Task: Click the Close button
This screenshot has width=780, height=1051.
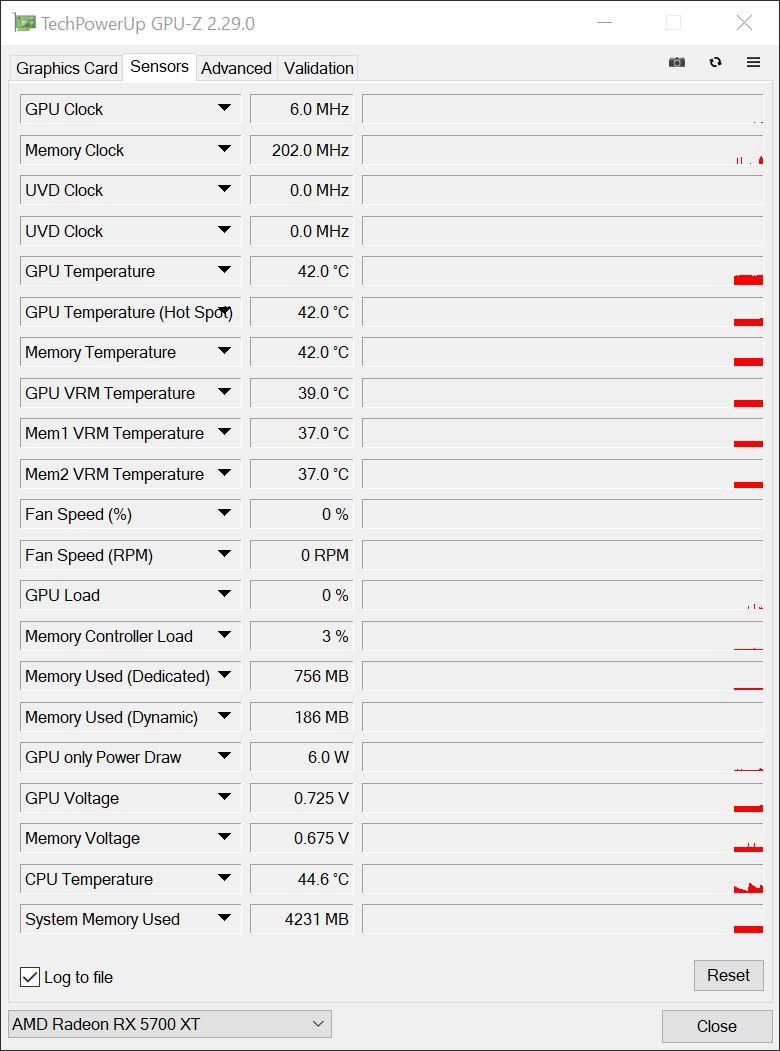Action: 716,1026
